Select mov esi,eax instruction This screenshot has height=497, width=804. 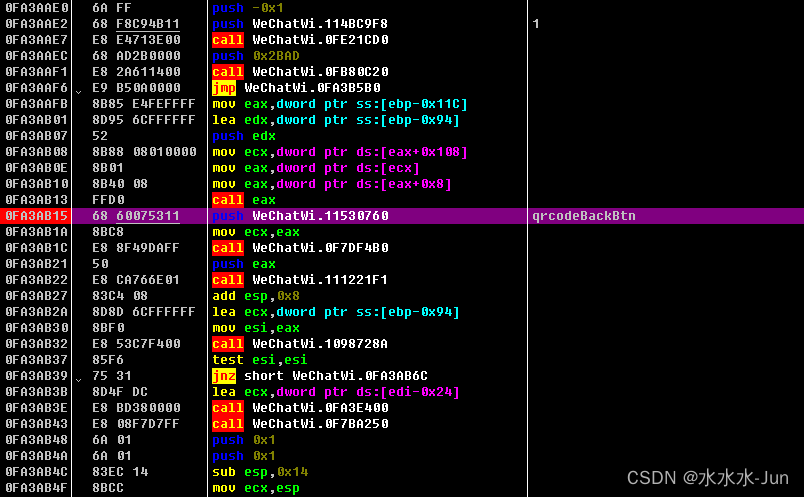point(256,328)
